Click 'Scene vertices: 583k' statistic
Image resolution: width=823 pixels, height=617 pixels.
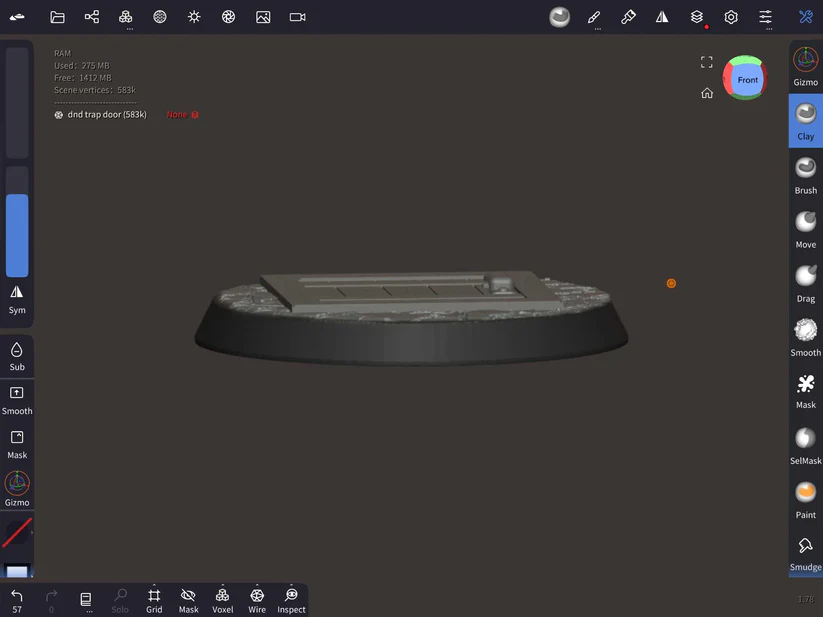[x=95, y=90]
